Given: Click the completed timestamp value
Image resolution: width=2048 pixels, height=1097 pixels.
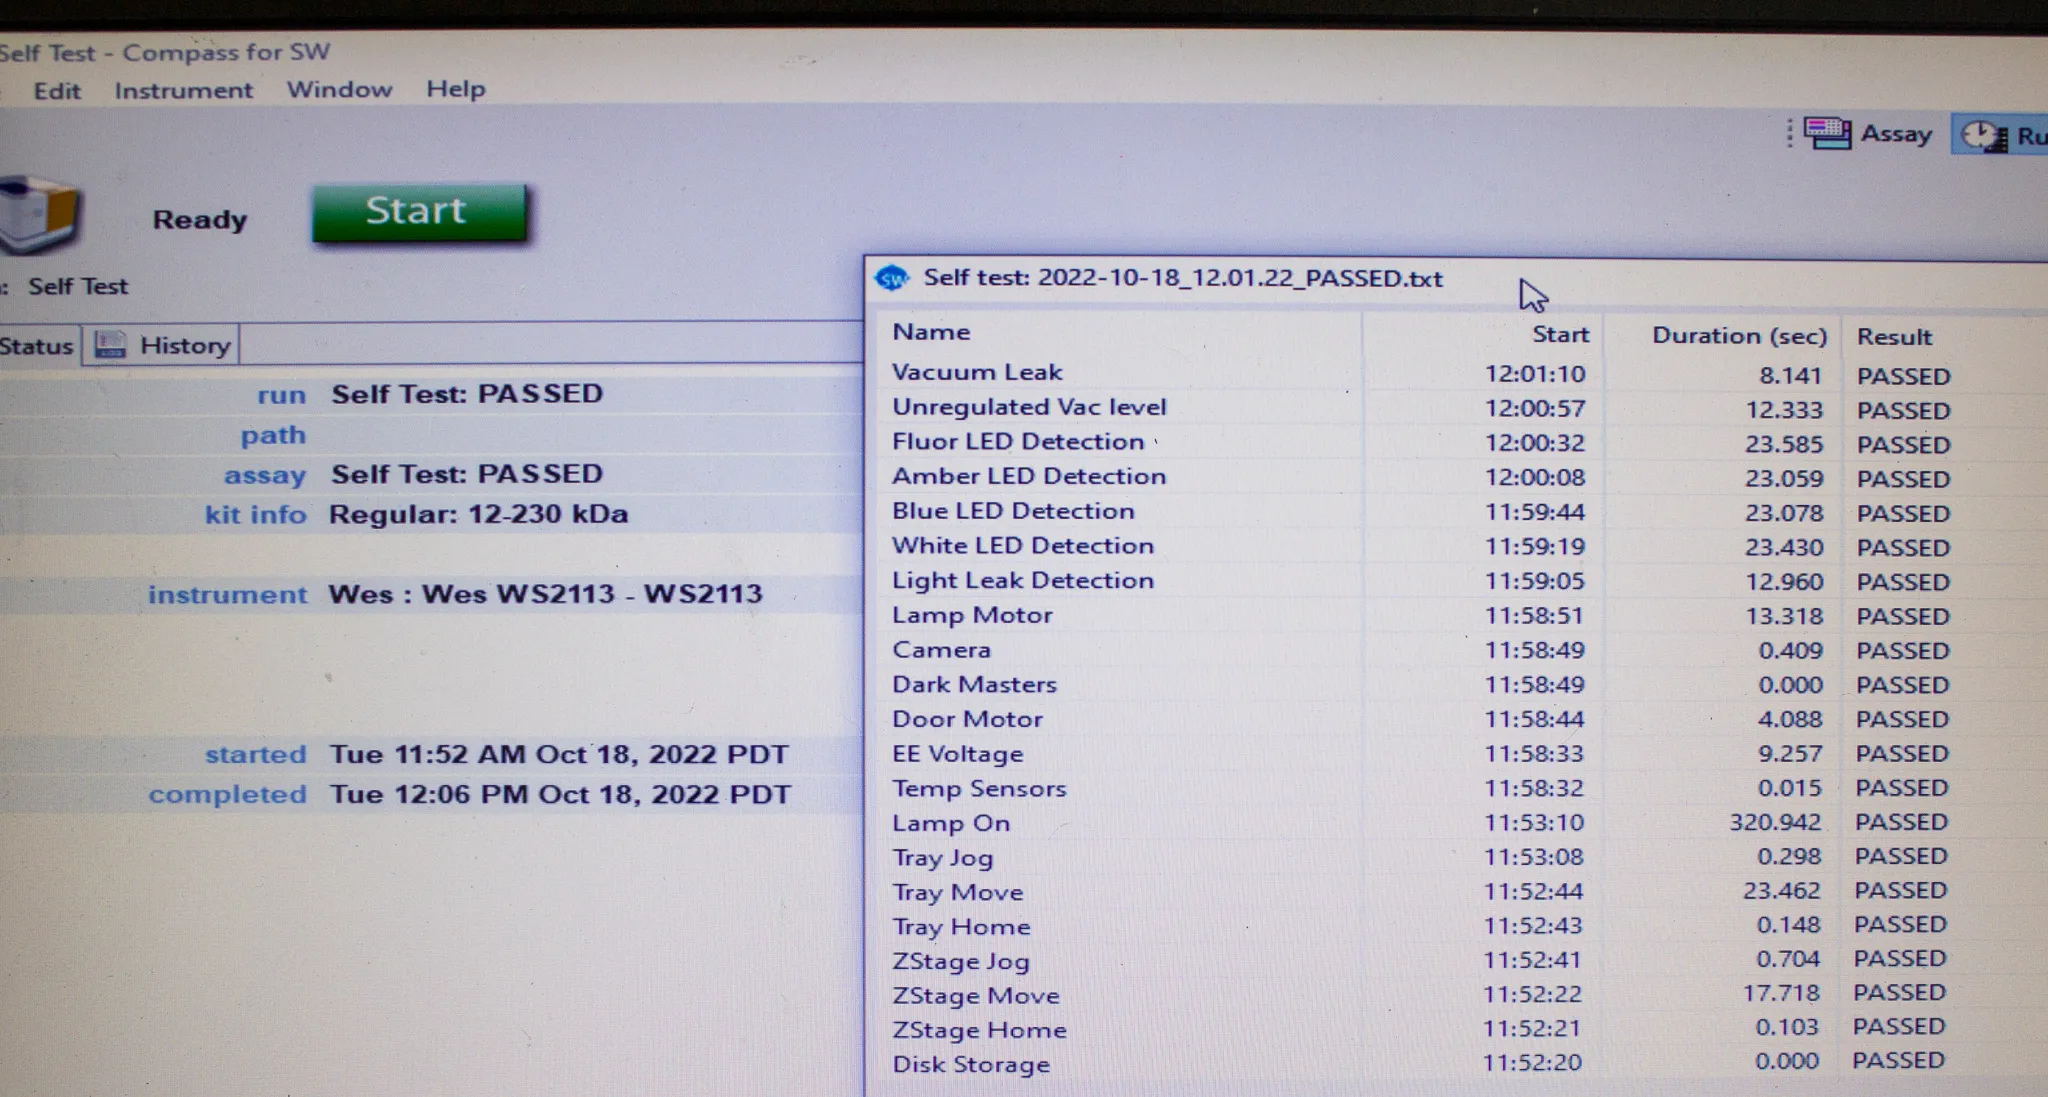Looking at the screenshot, I should (560, 794).
